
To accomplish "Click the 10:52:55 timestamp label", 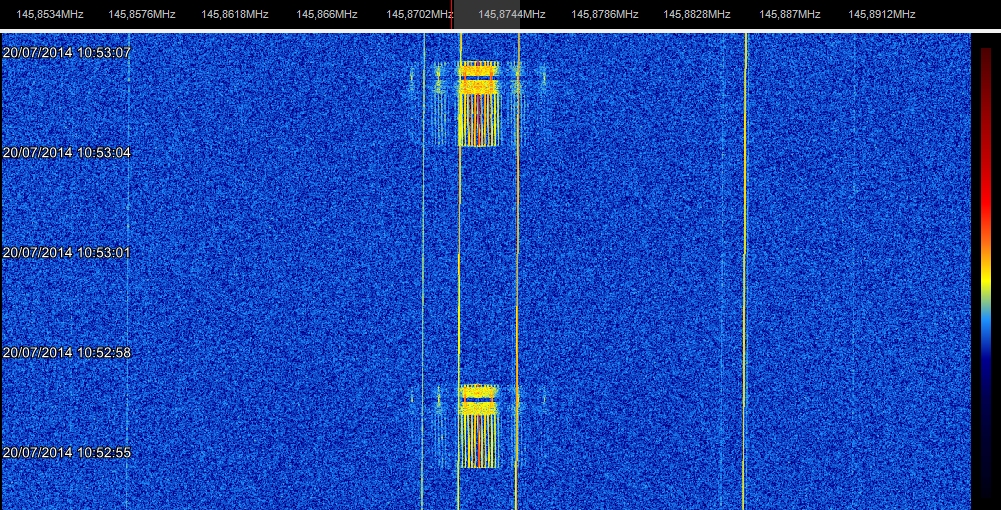I will pos(67,452).
